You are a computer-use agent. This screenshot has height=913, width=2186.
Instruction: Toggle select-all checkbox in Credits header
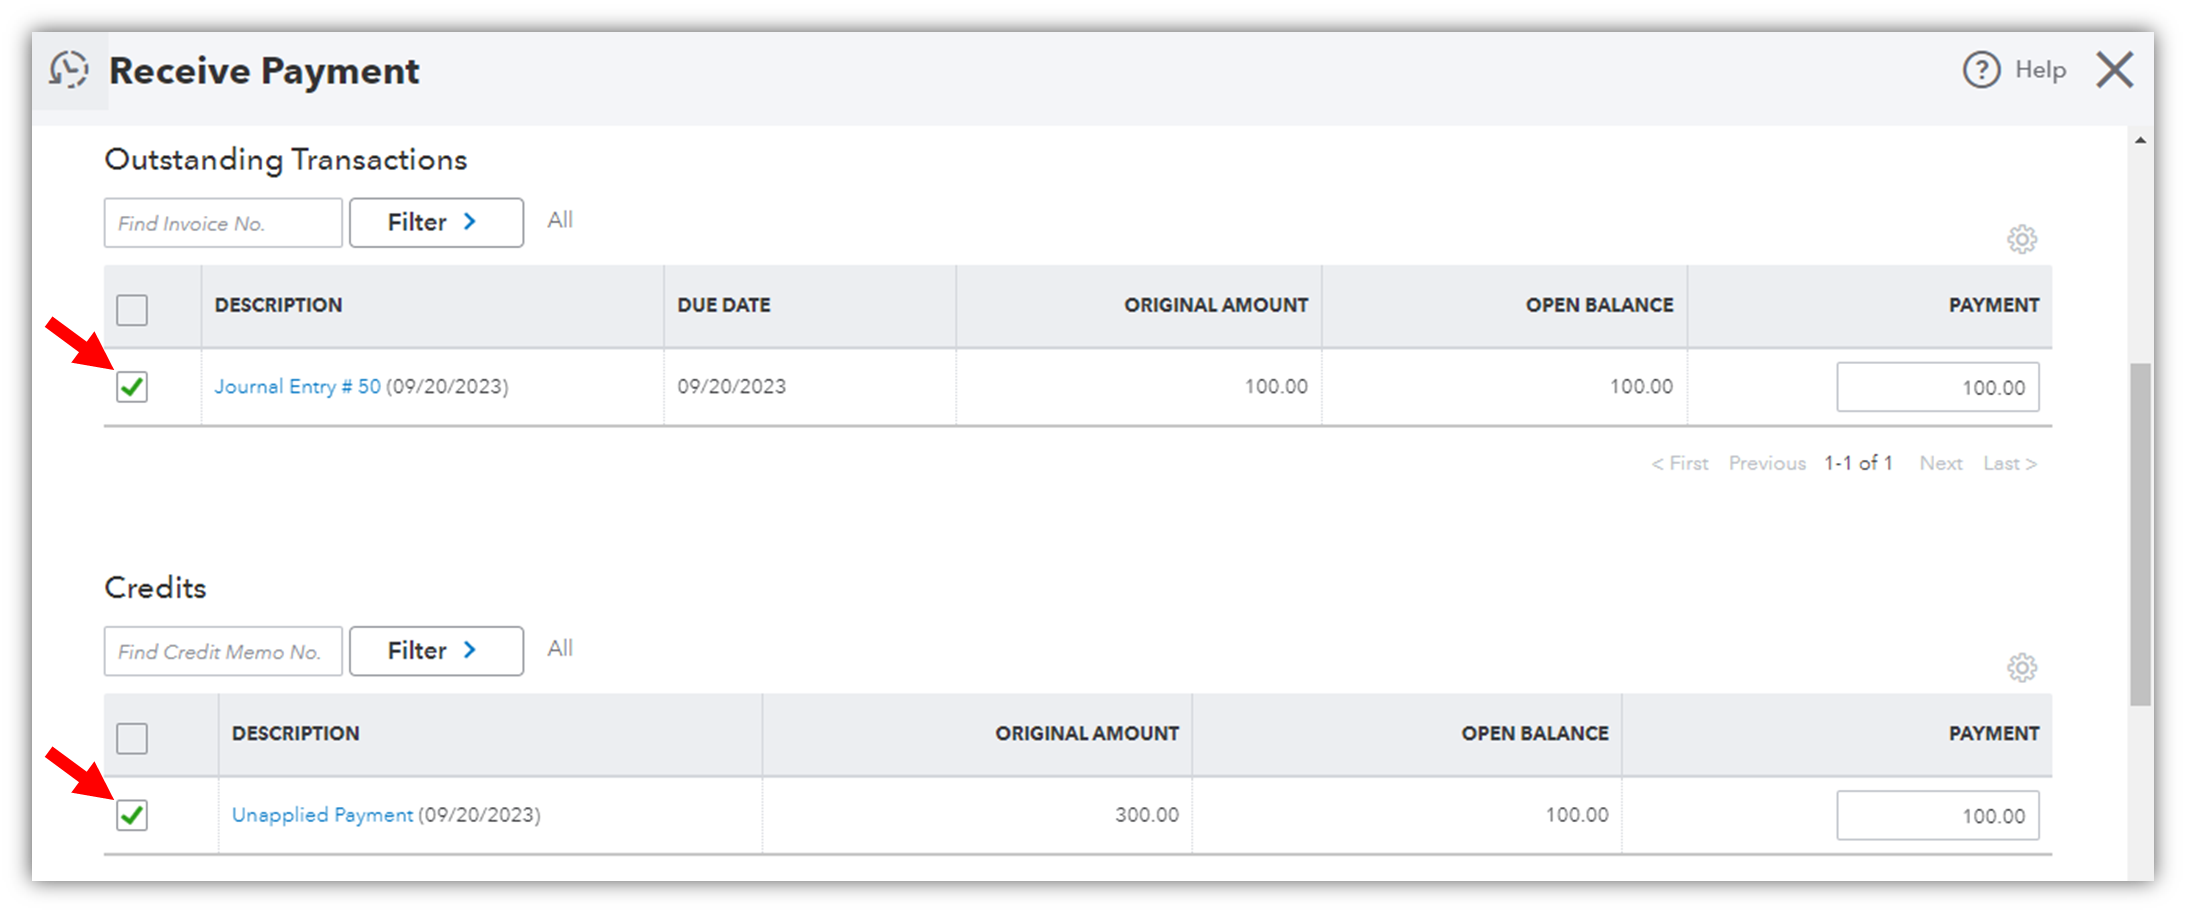[132, 738]
